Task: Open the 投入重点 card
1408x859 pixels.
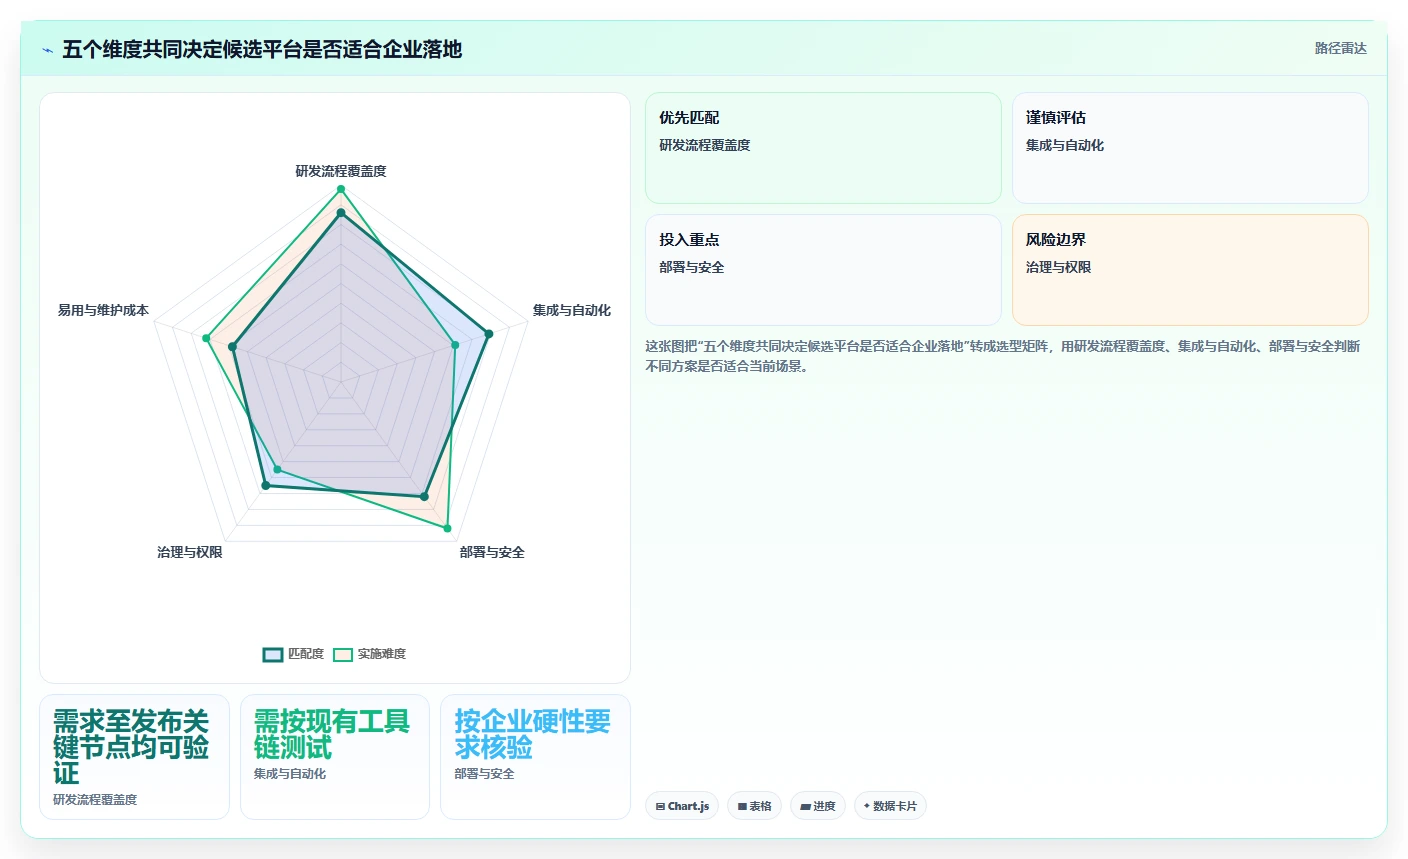Action: pyautogui.click(x=823, y=270)
